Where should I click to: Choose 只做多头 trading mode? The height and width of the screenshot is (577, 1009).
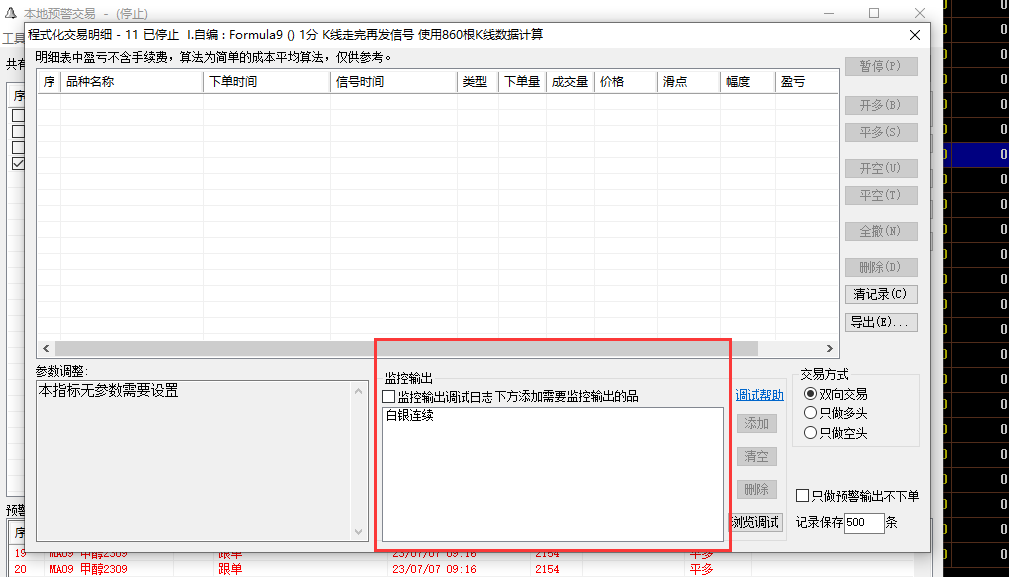tap(811, 413)
